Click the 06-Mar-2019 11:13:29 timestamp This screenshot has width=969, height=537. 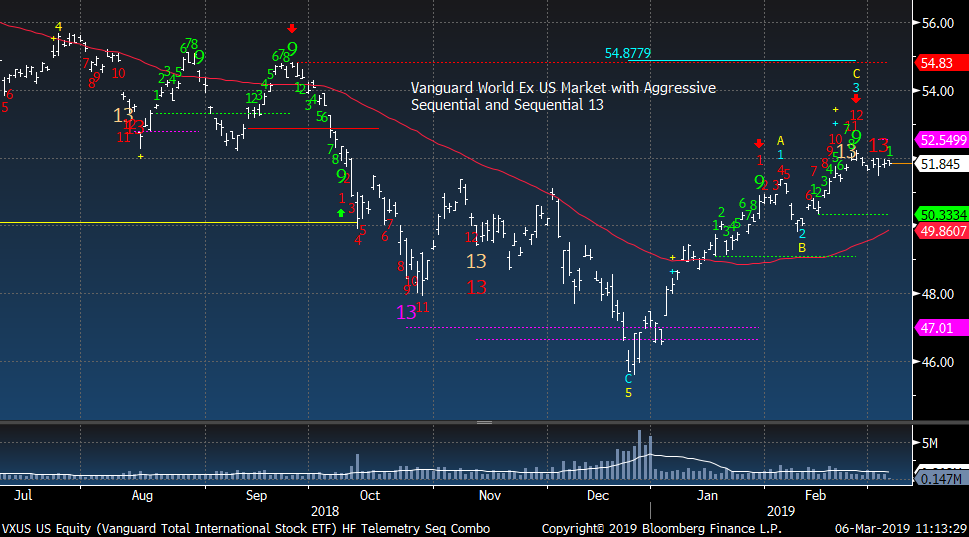click(900, 529)
